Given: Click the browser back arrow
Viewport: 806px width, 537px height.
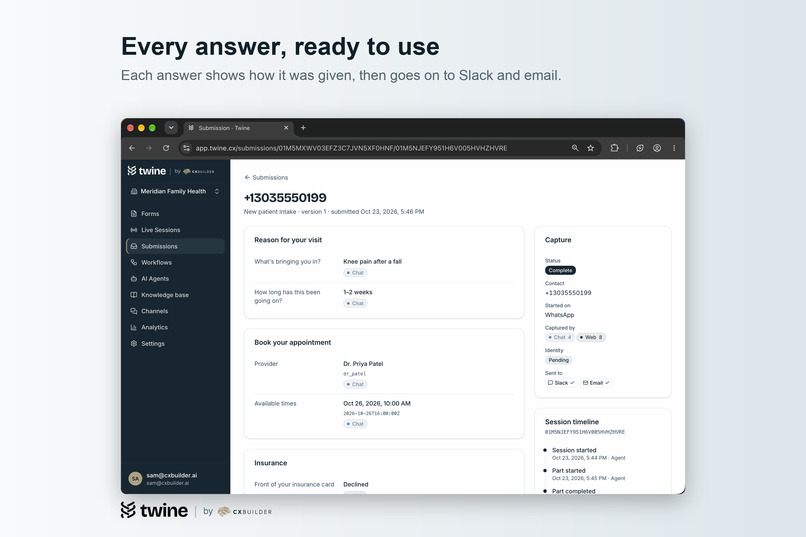Looking at the screenshot, I should 132,148.
